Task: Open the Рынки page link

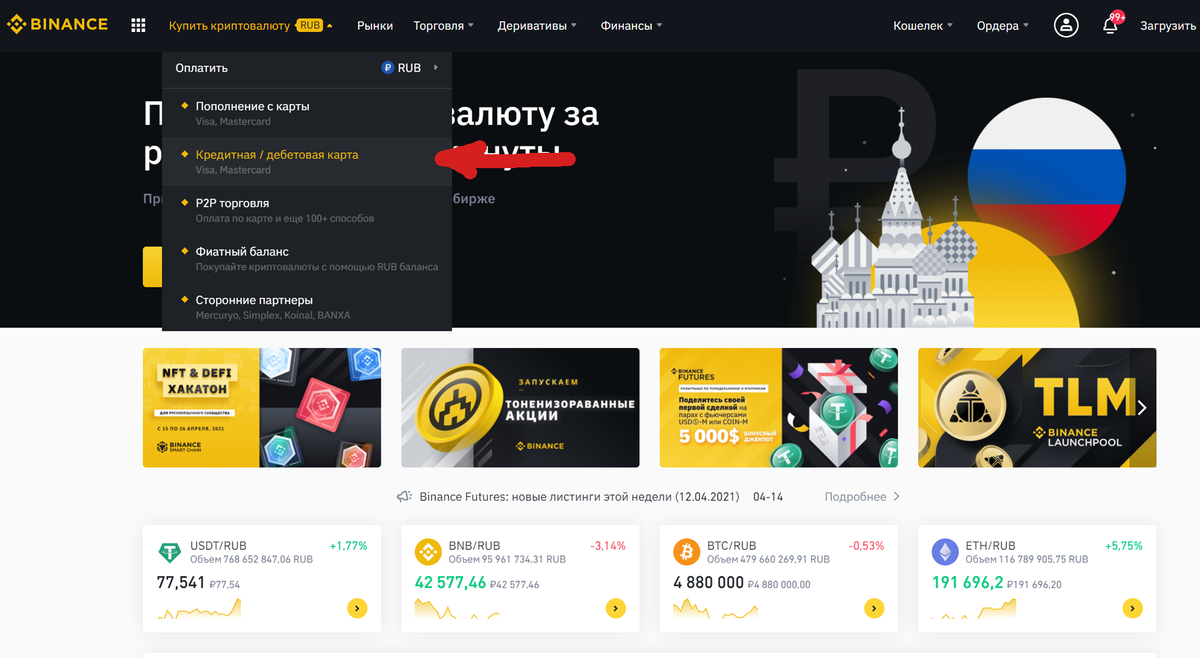Action: pos(375,25)
